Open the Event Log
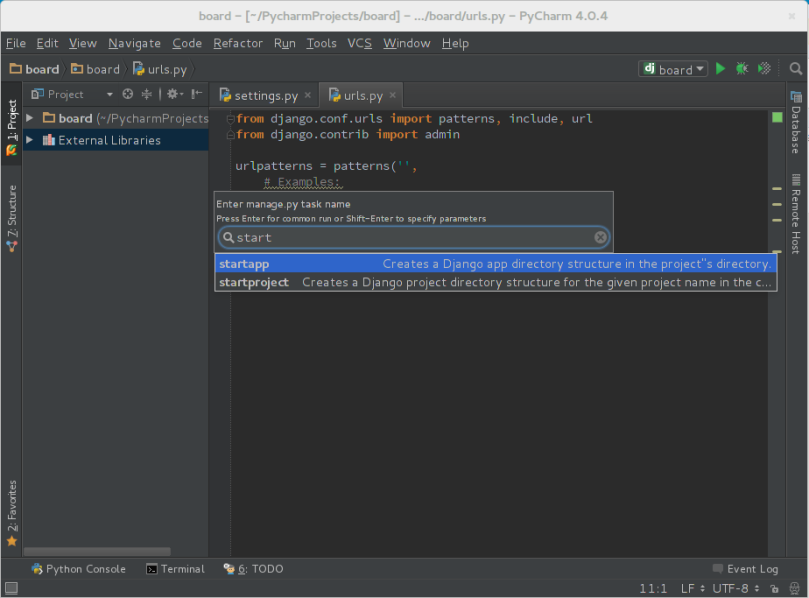Viewport: 809px width, 598px height. (x=745, y=569)
